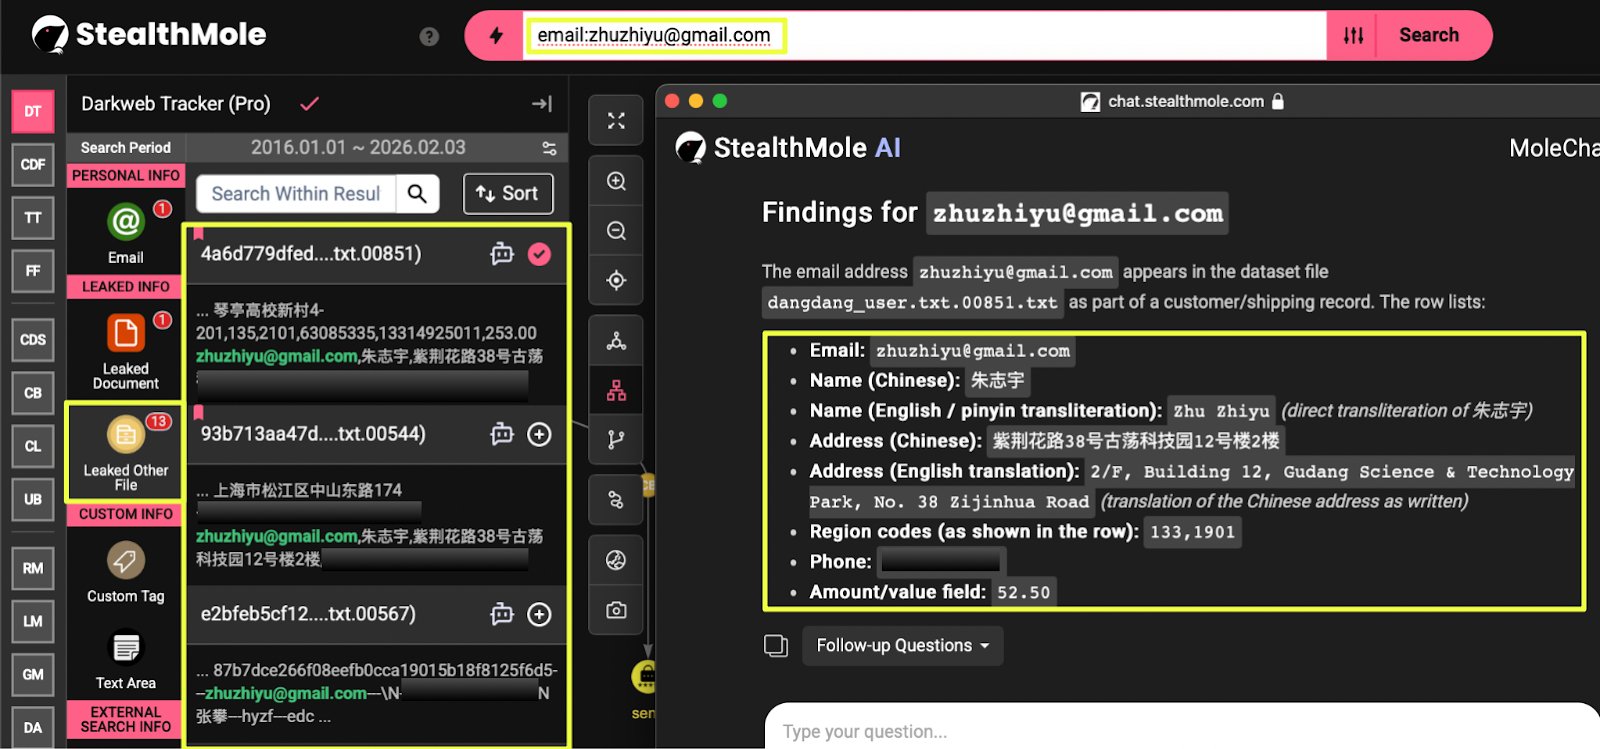Open the Leaked Document category
This screenshot has height=749, width=1600.
pyautogui.click(x=126, y=350)
